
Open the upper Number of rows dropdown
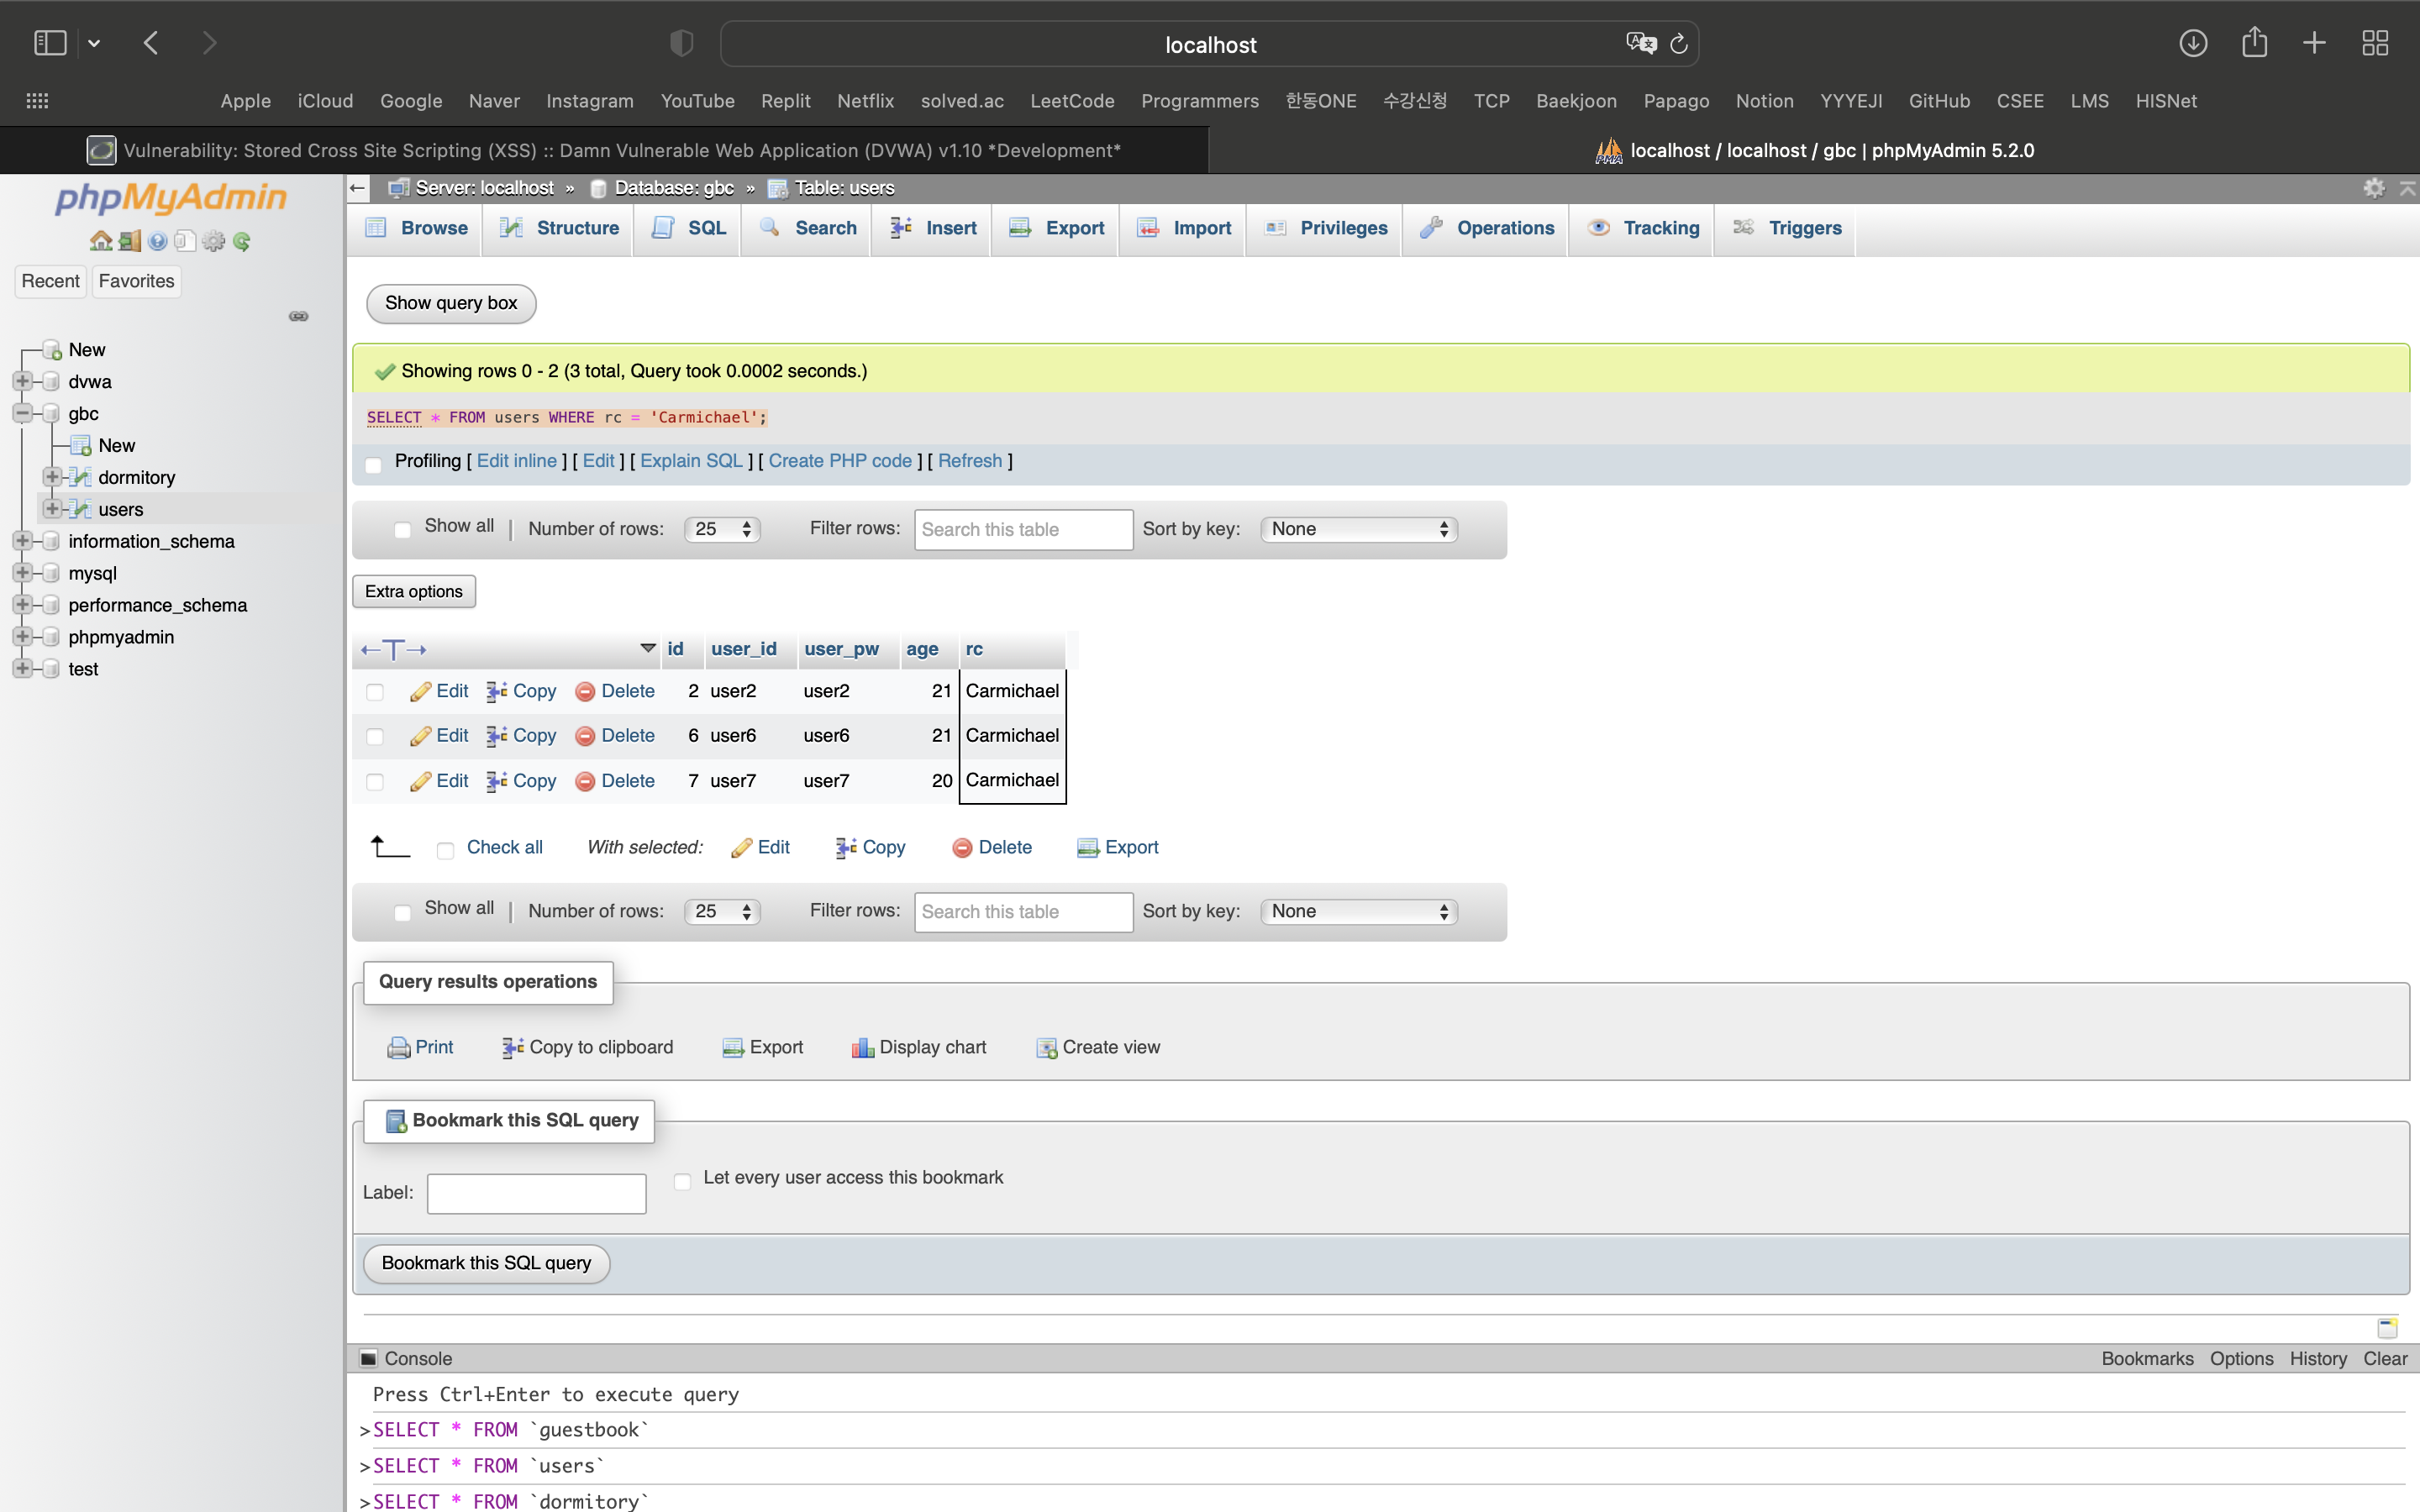click(x=722, y=529)
